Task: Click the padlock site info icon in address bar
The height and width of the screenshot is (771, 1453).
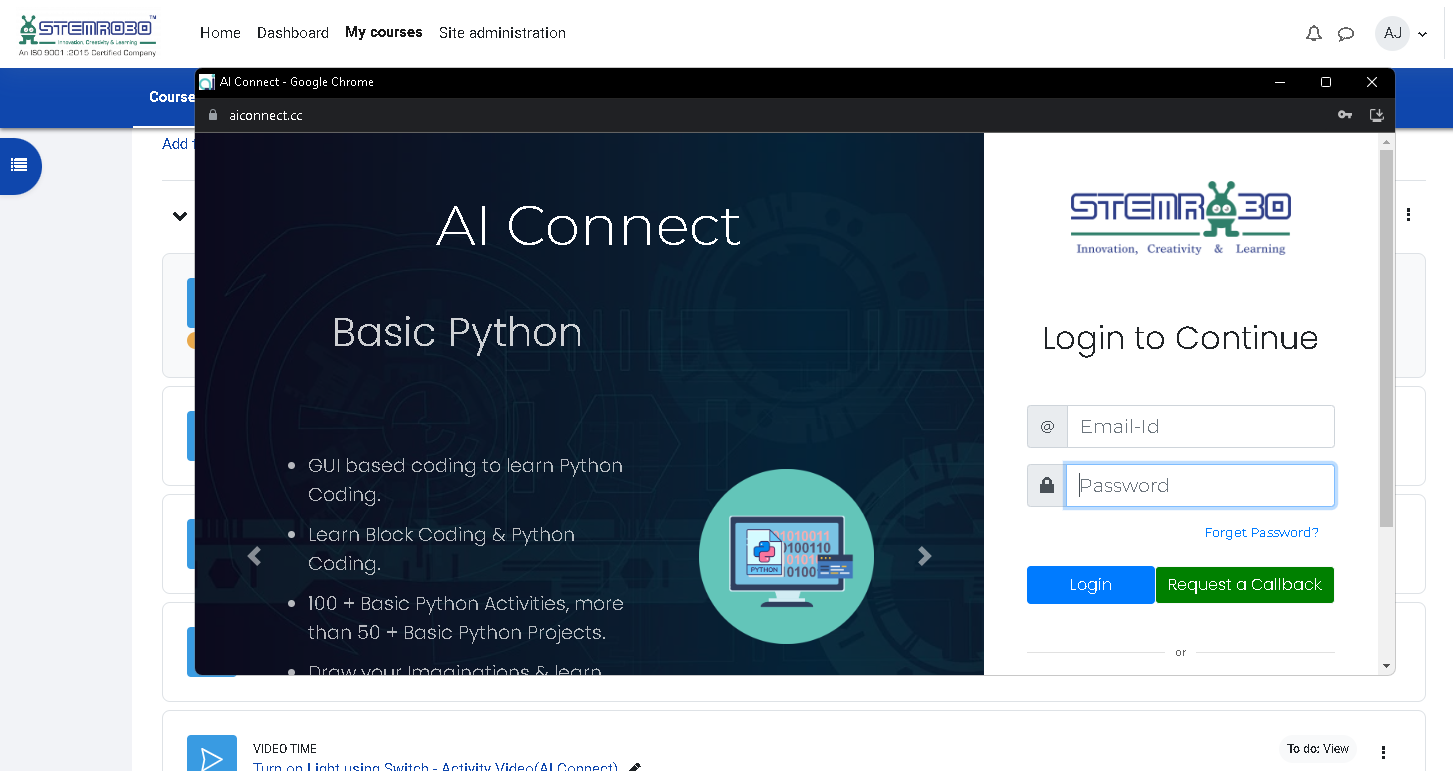Action: pos(212,115)
